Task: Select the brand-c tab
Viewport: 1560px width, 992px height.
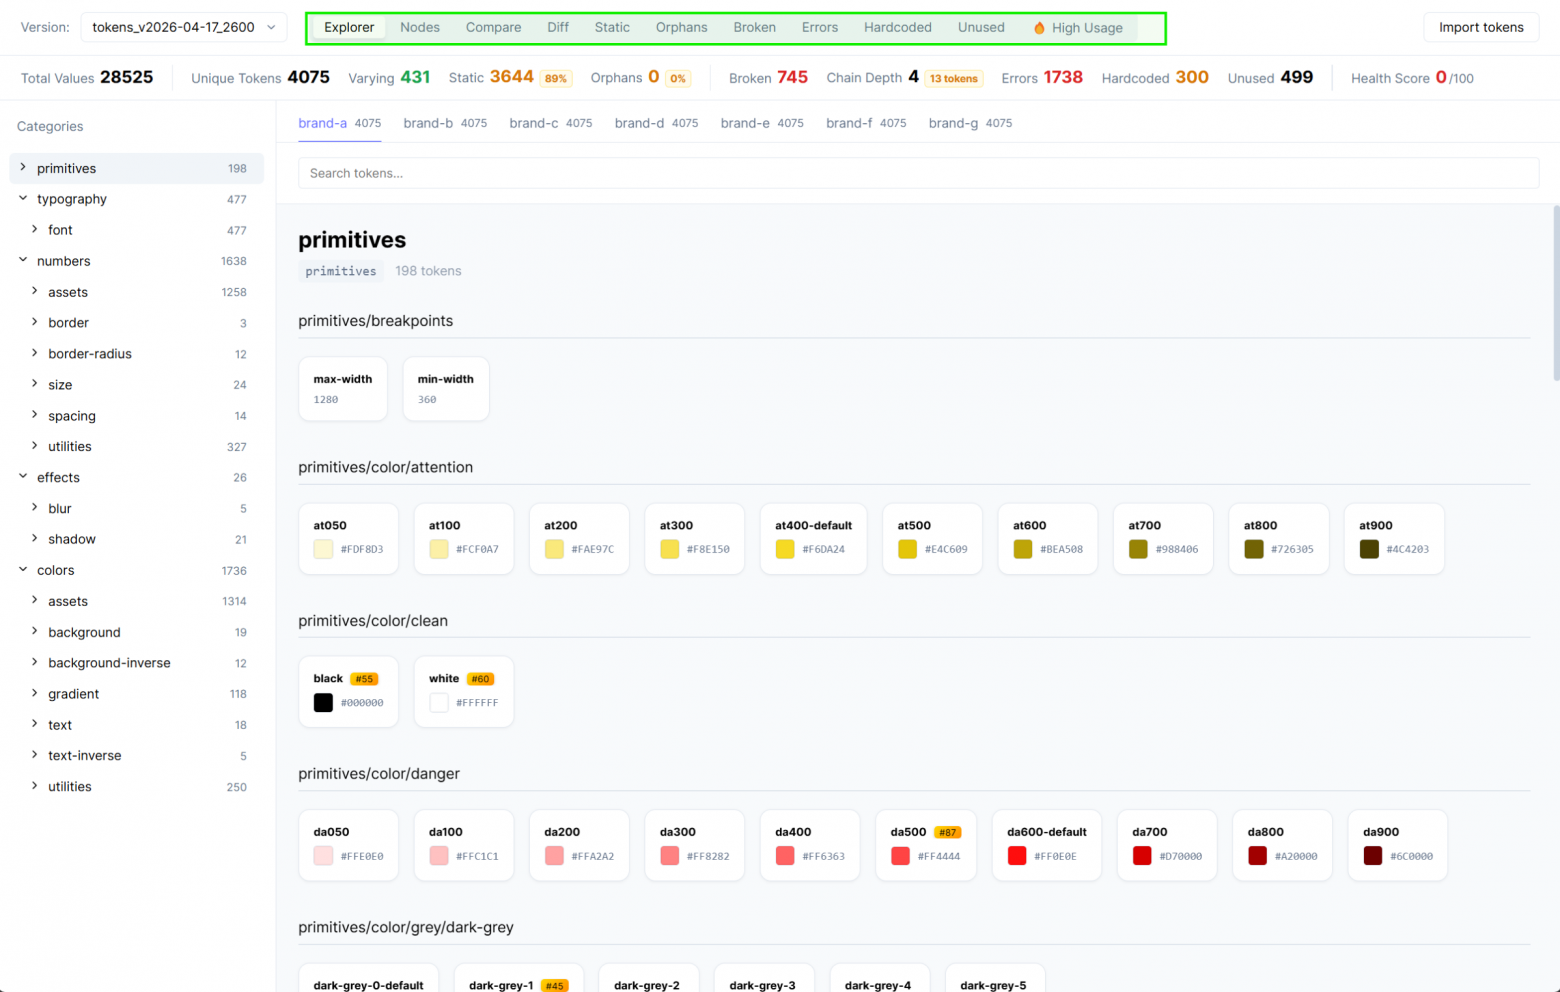Action: [534, 123]
